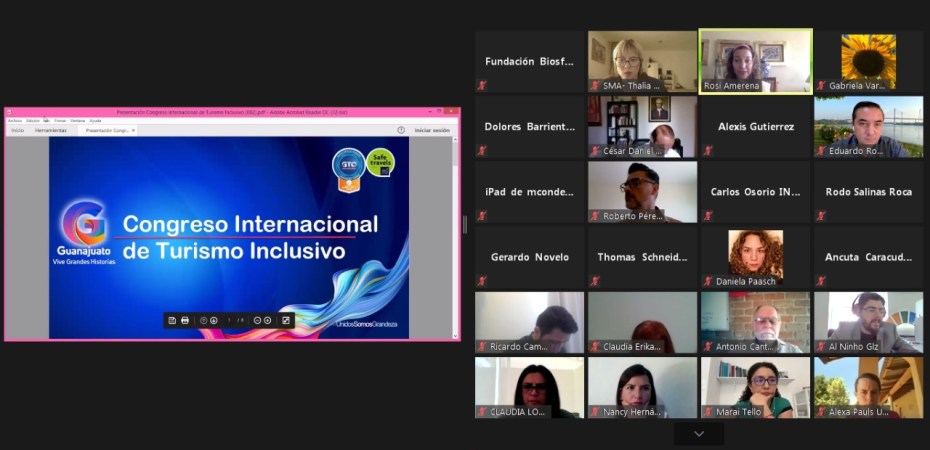Screen dimensions: 930x450
Task: Open the help question mark icon
Action: click(x=401, y=130)
